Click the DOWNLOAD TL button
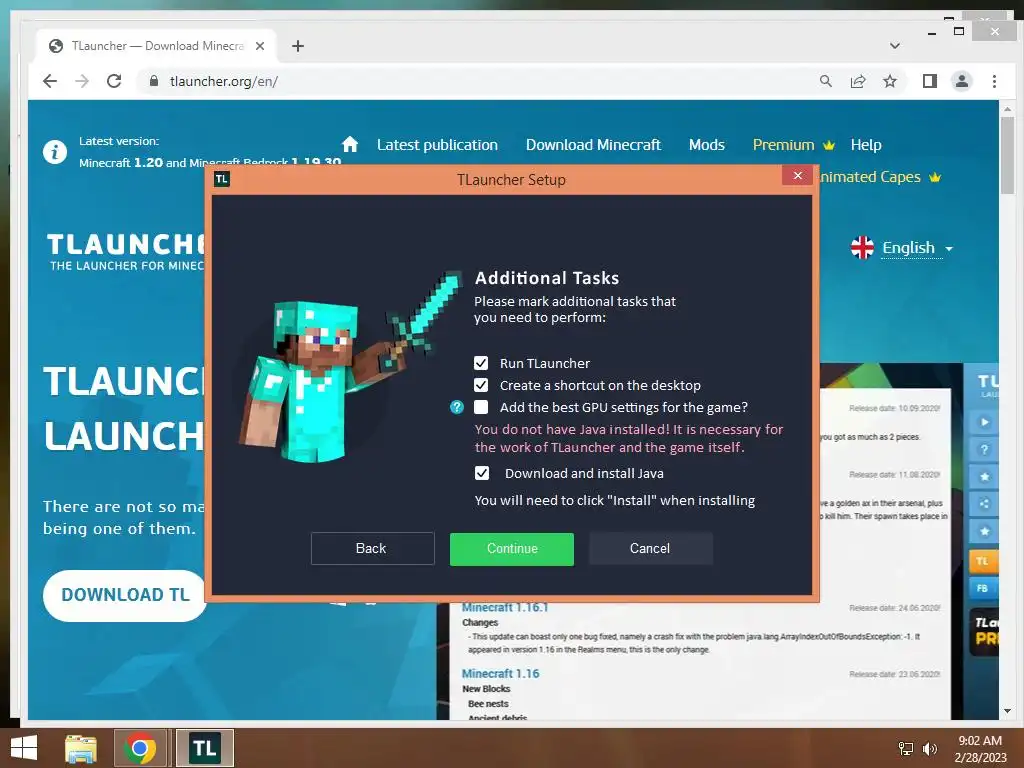This screenshot has height=768, width=1024. [x=125, y=595]
